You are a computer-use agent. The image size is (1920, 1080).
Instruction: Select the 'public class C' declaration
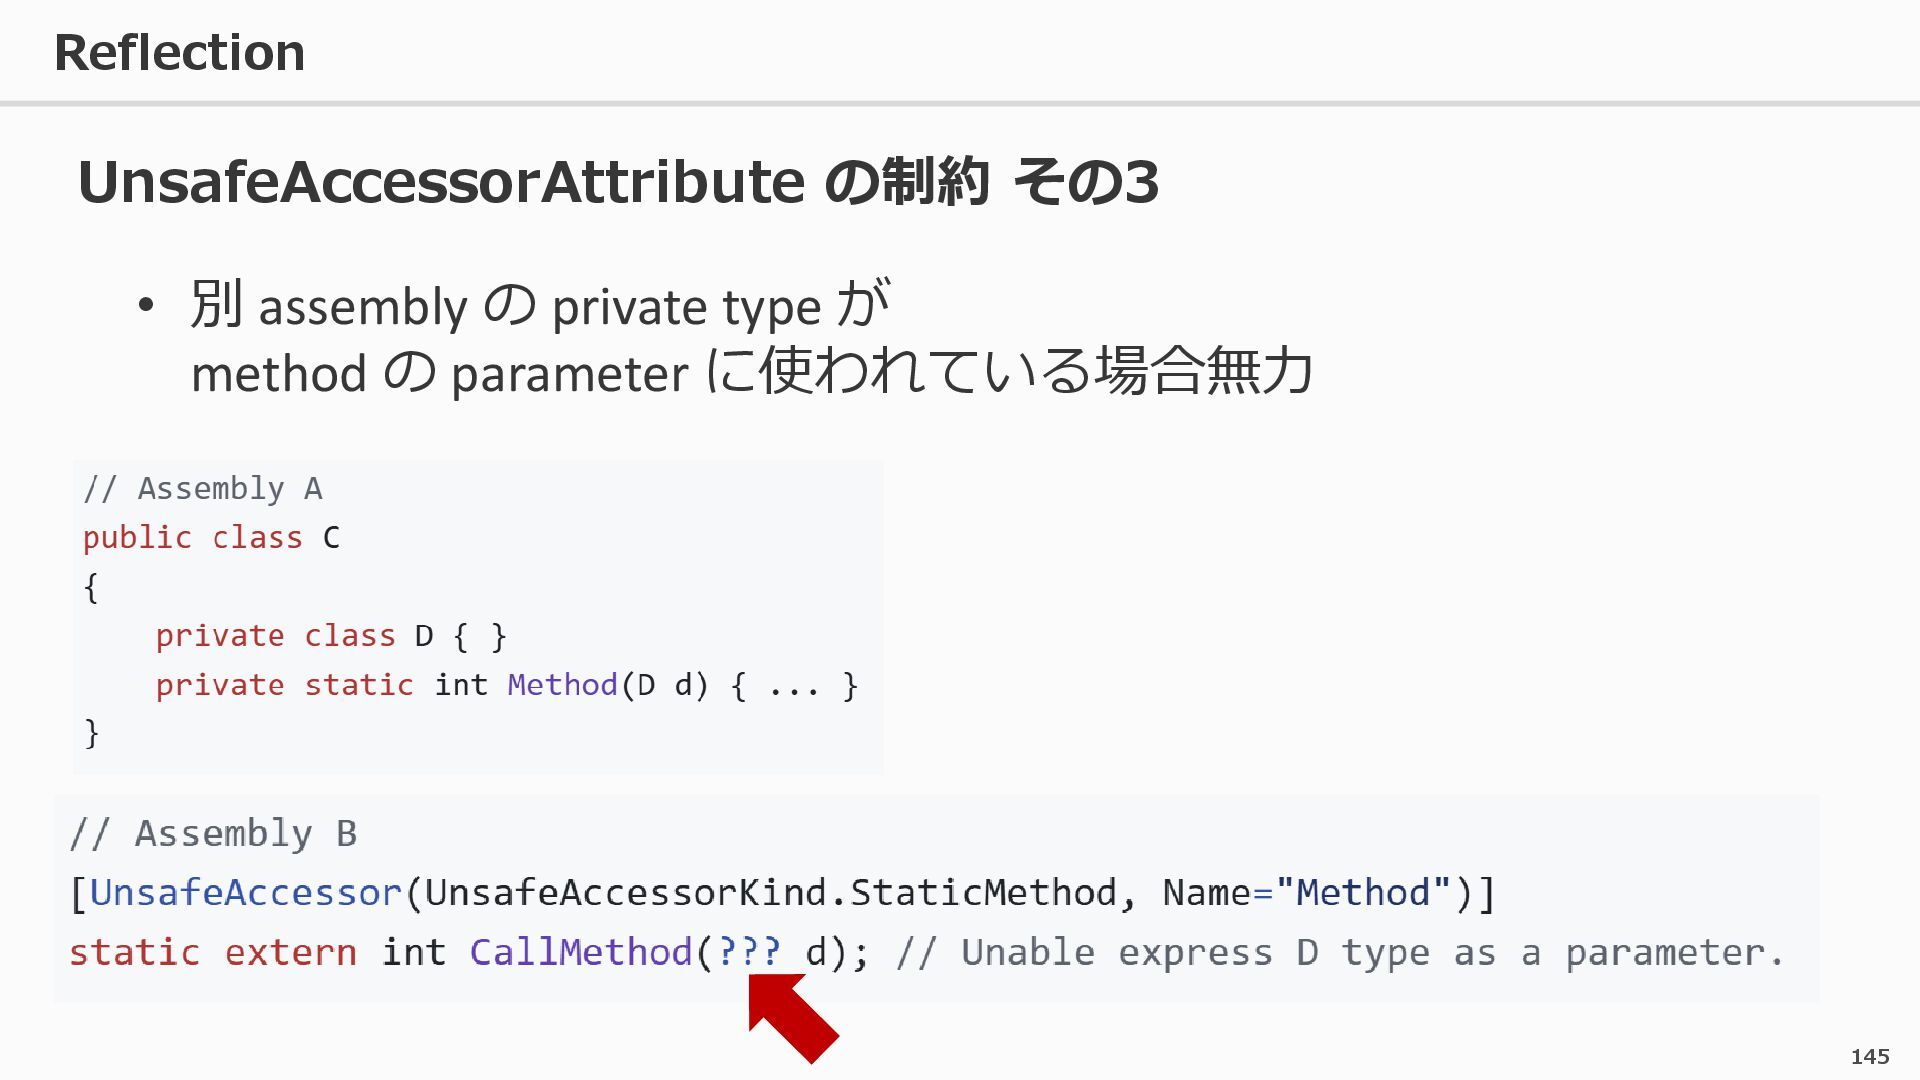pyautogui.click(x=211, y=538)
